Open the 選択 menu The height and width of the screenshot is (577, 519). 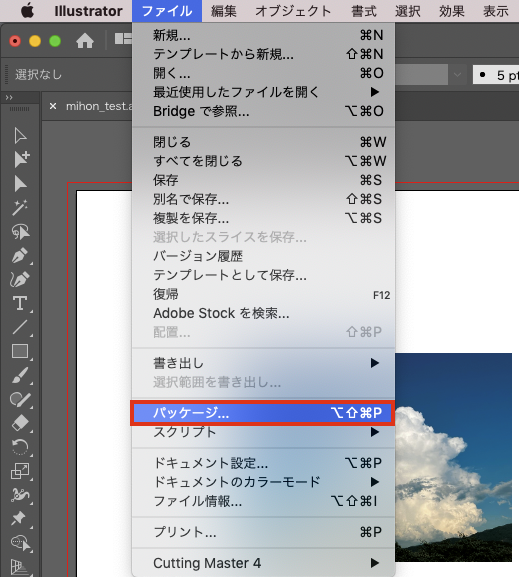[408, 11]
